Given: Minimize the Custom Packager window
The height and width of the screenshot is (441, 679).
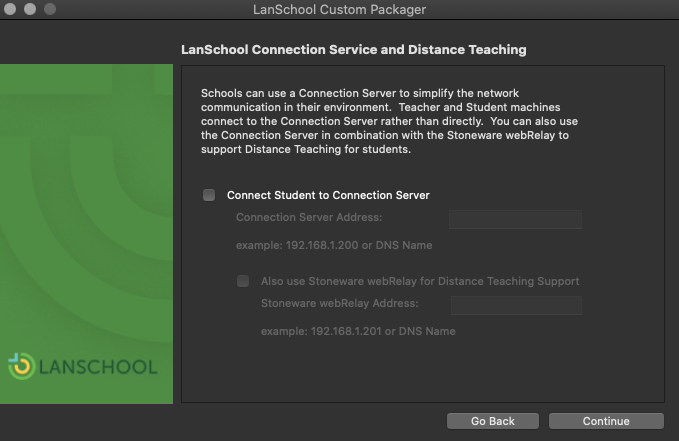Looking at the screenshot, I should pyautogui.click(x=30, y=9).
